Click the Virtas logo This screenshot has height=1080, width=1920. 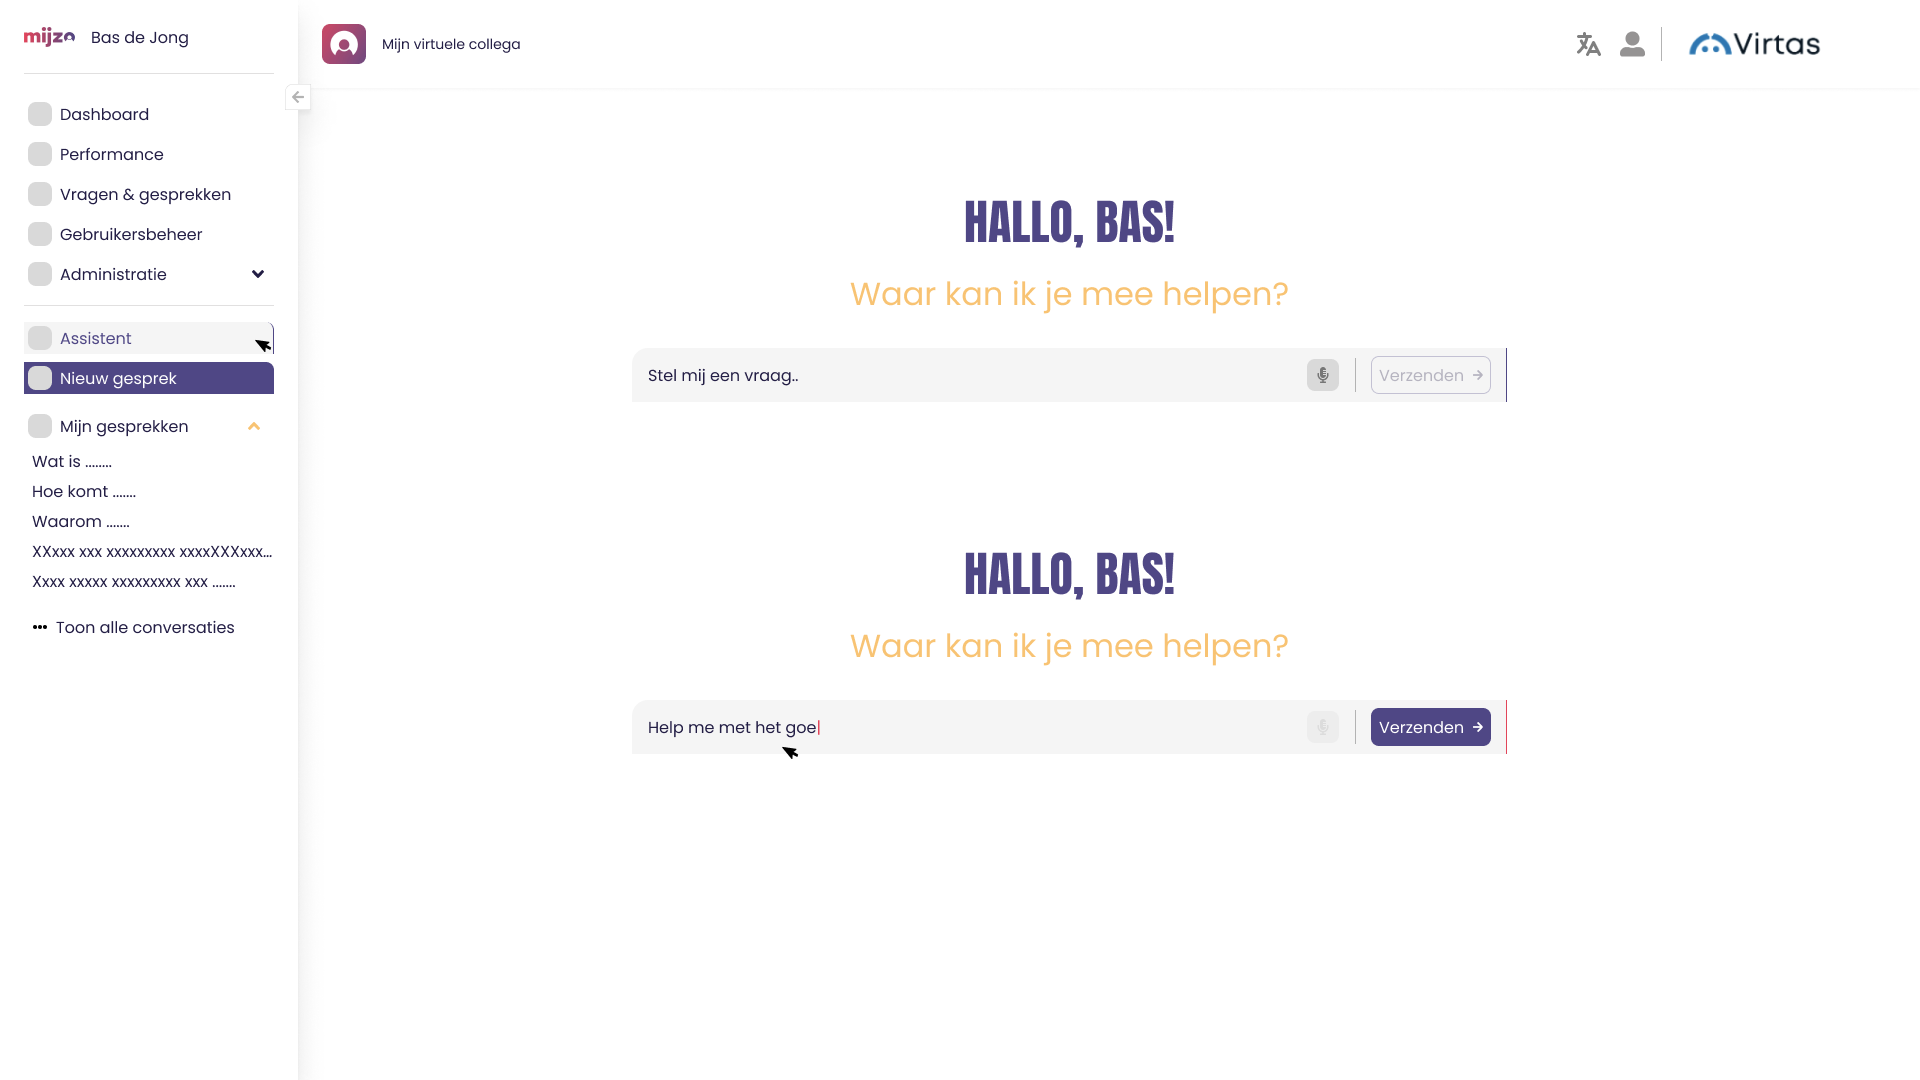point(1754,44)
